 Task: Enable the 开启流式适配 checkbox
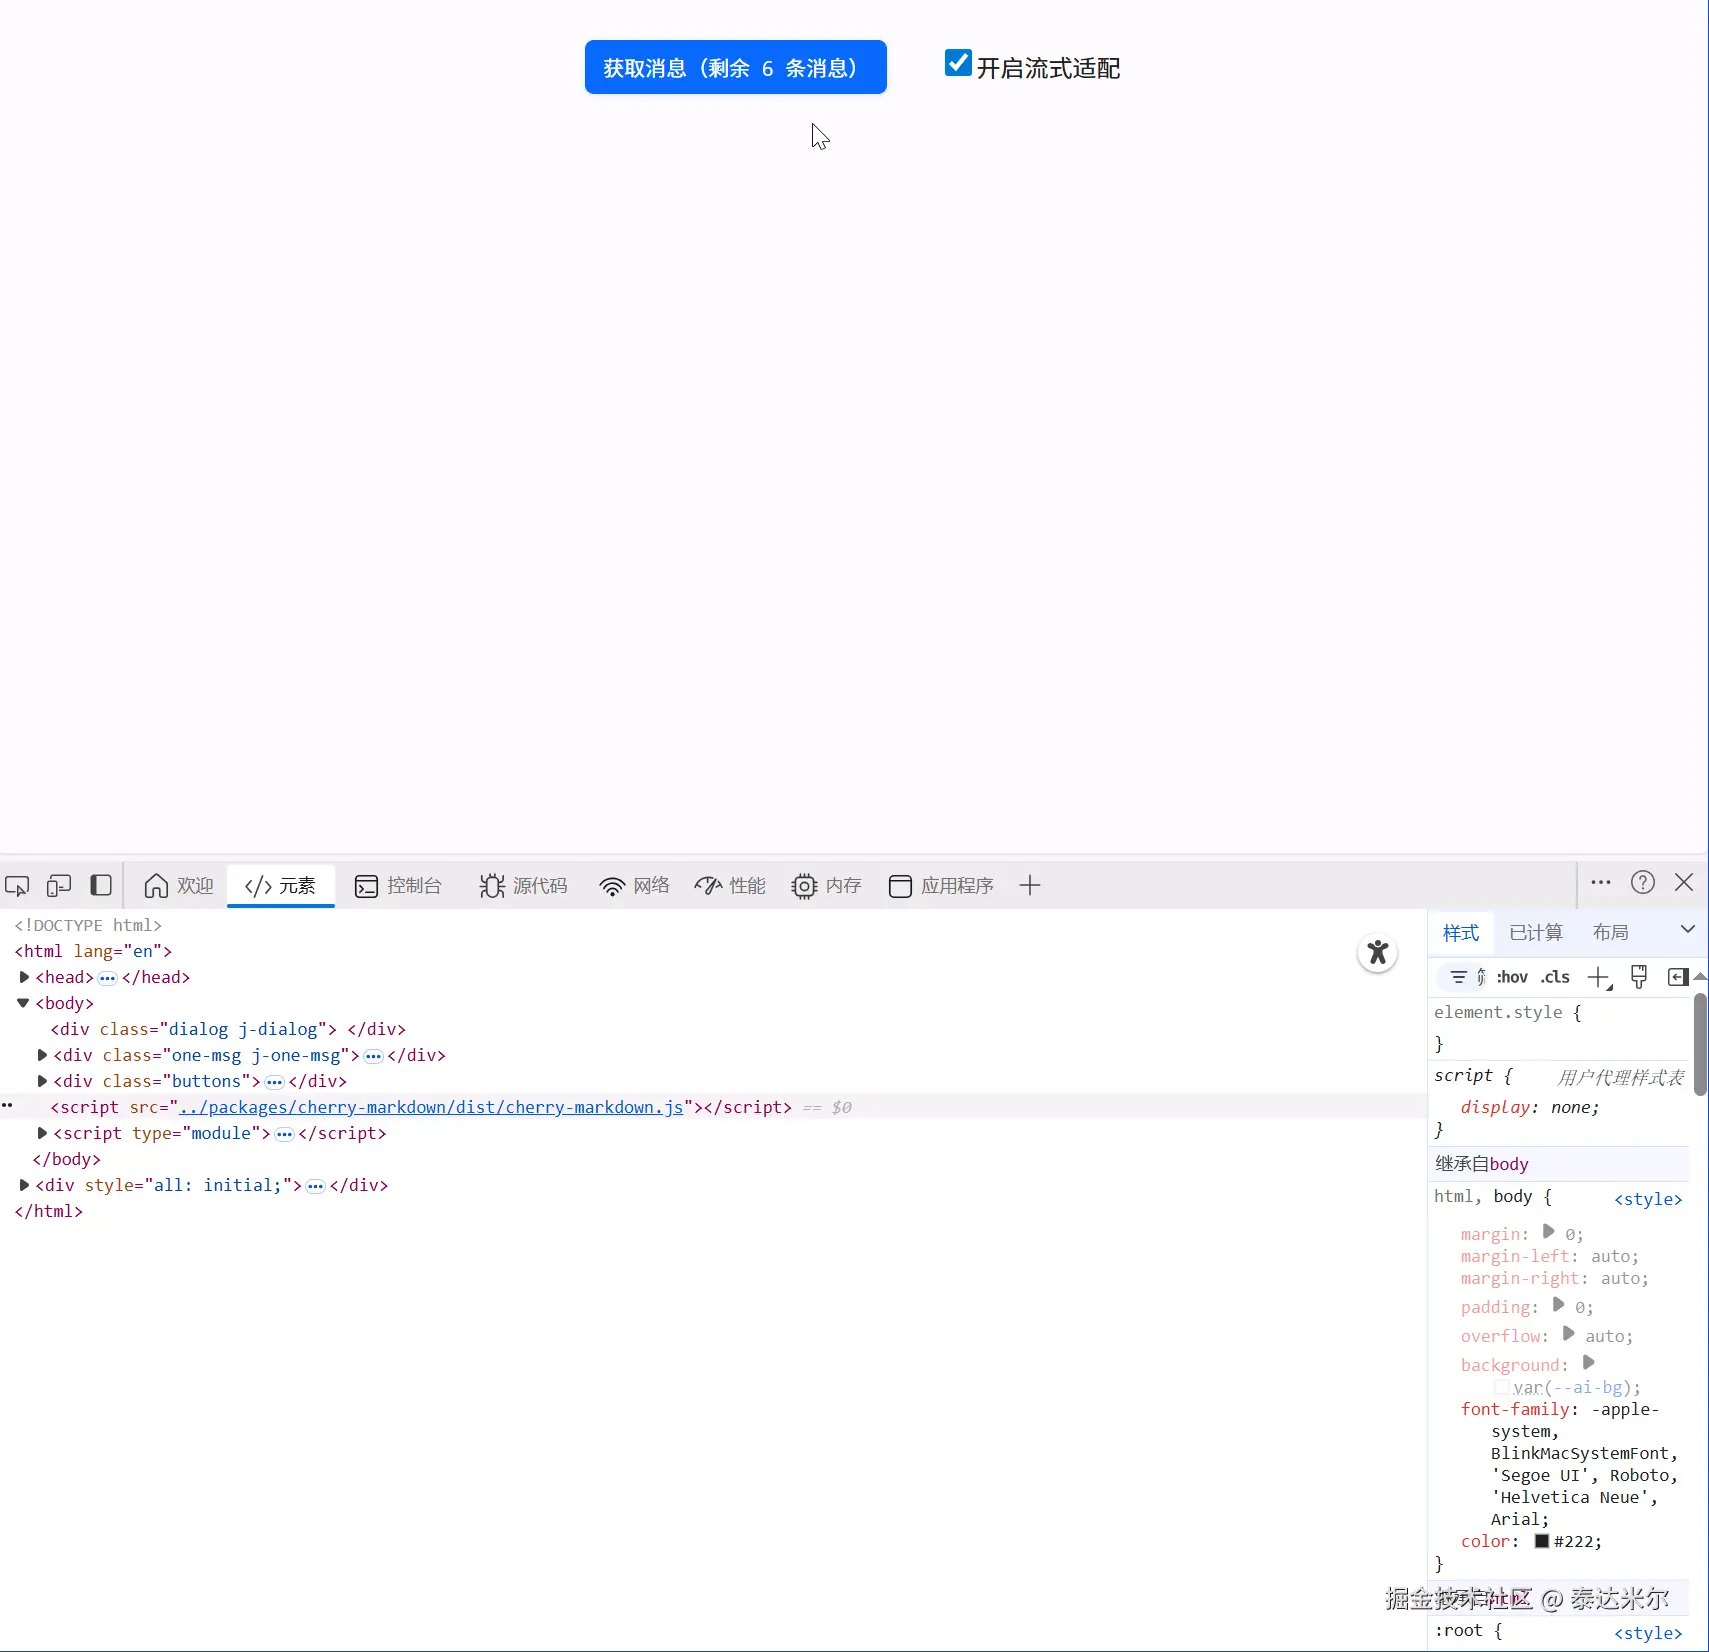pos(957,63)
